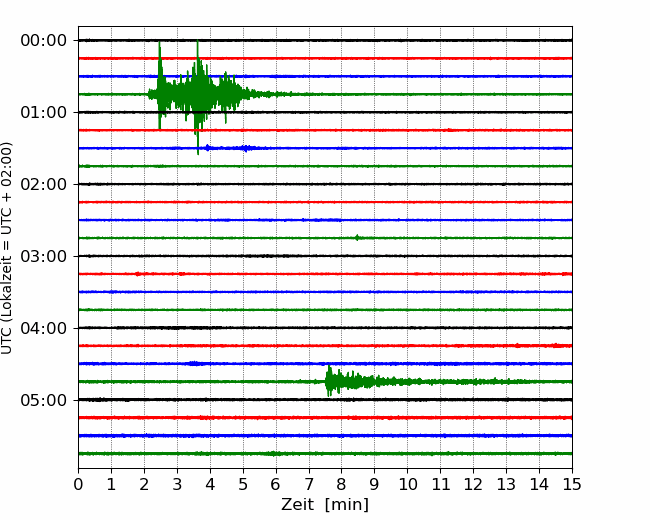Click x-axis tick label 13
This screenshot has height=520, width=650.
point(506,484)
